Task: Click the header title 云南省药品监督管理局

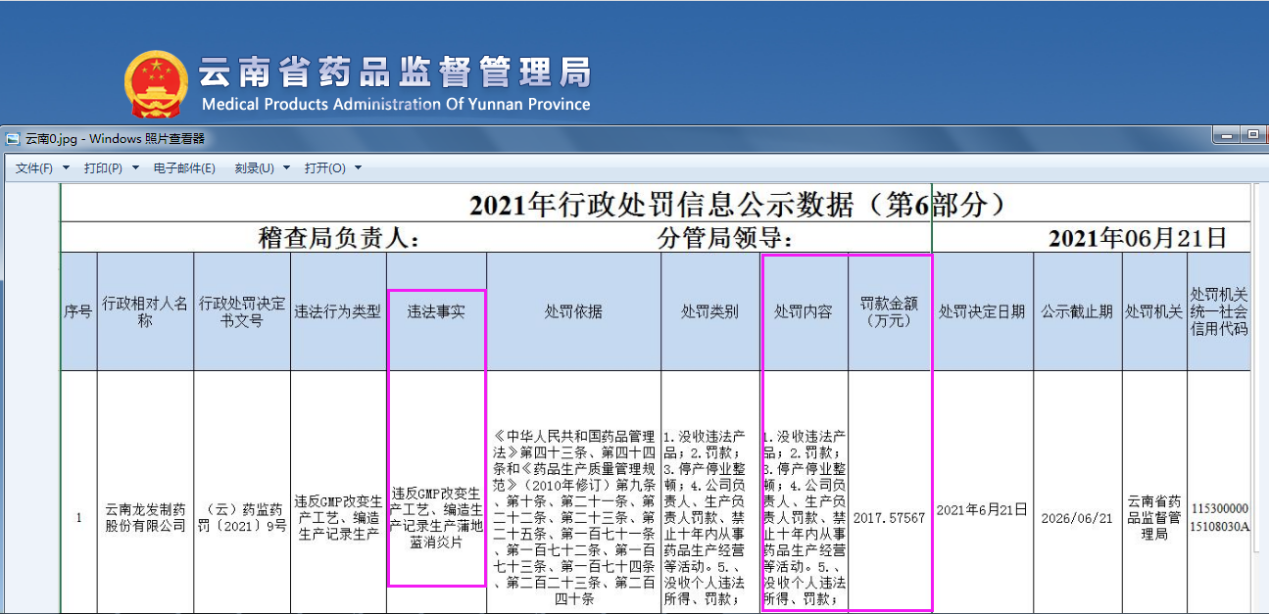Action: [395, 72]
